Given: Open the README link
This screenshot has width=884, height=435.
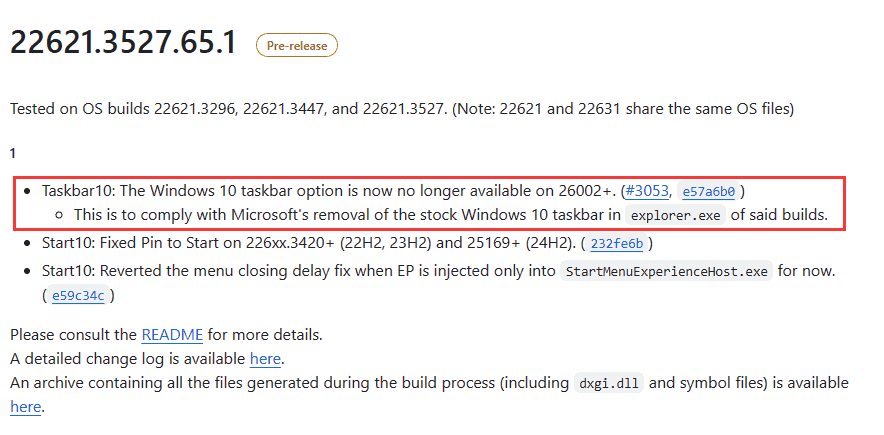Looking at the screenshot, I should (172, 334).
